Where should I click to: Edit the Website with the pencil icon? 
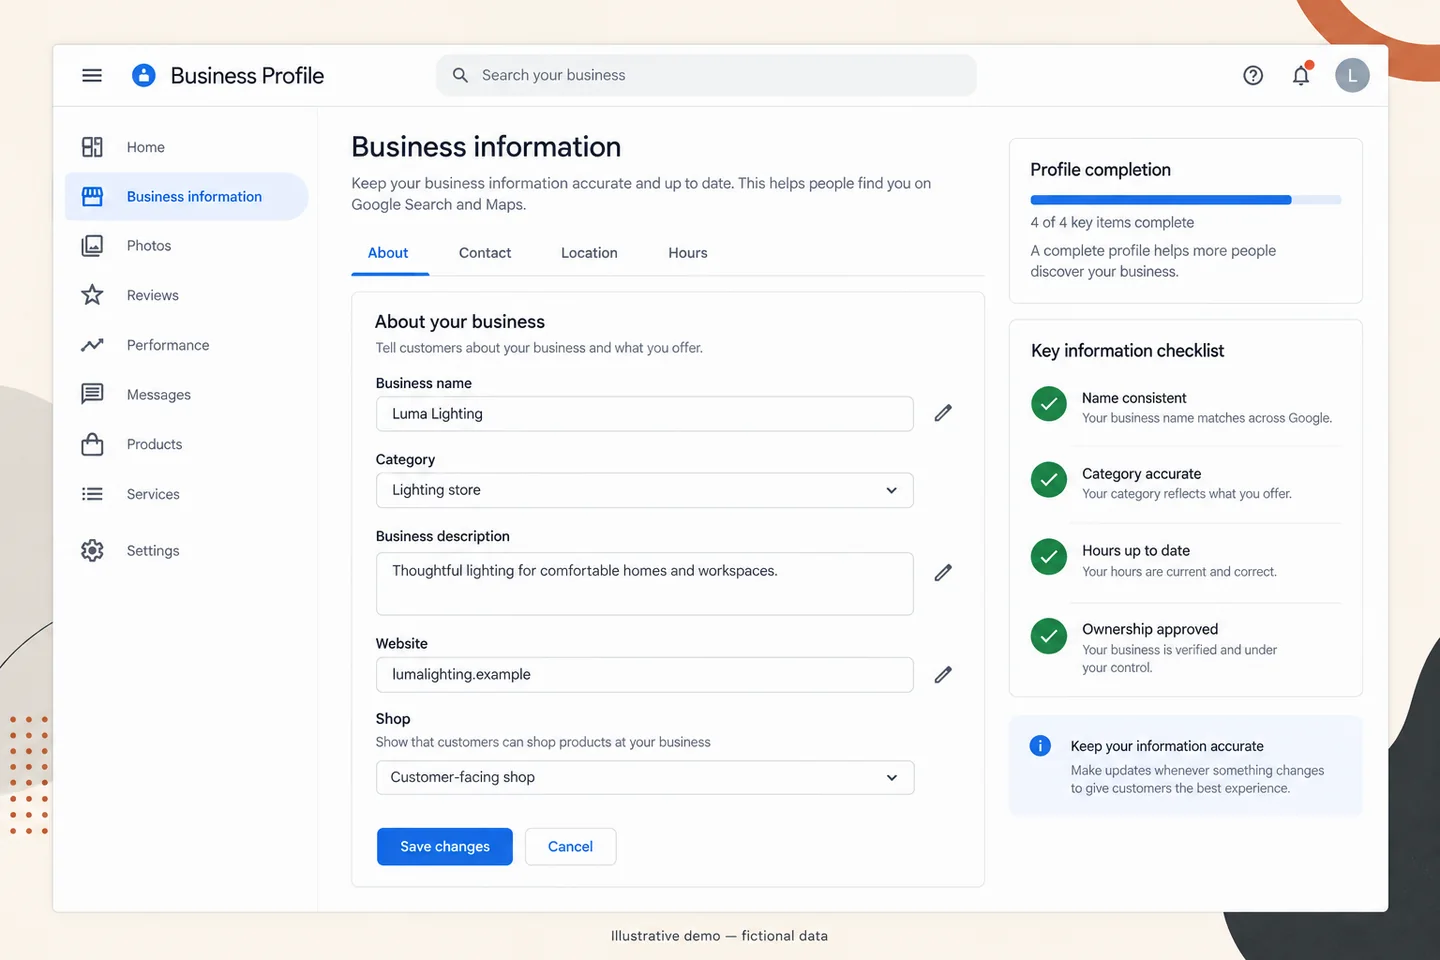click(943, 675)
